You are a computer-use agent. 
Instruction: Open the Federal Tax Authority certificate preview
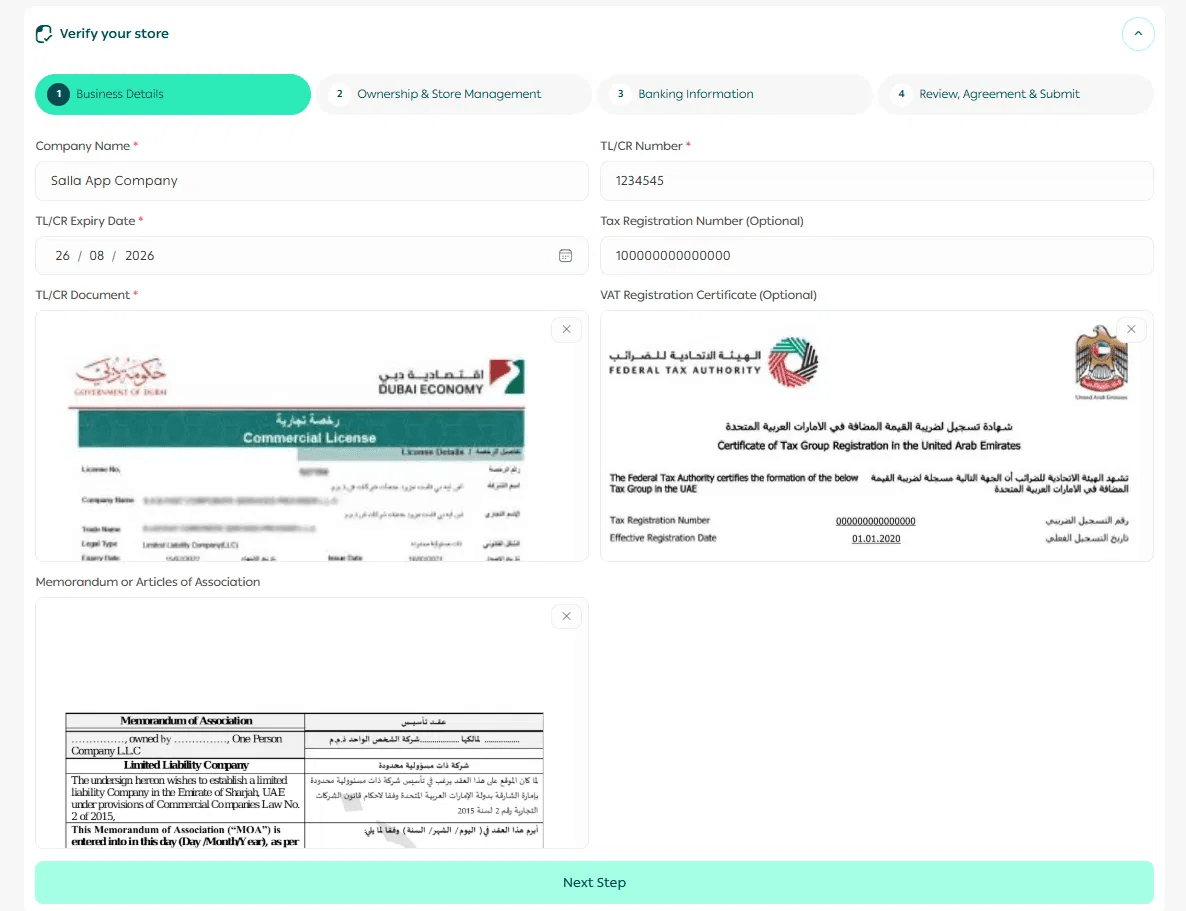(x=877, y=436)
